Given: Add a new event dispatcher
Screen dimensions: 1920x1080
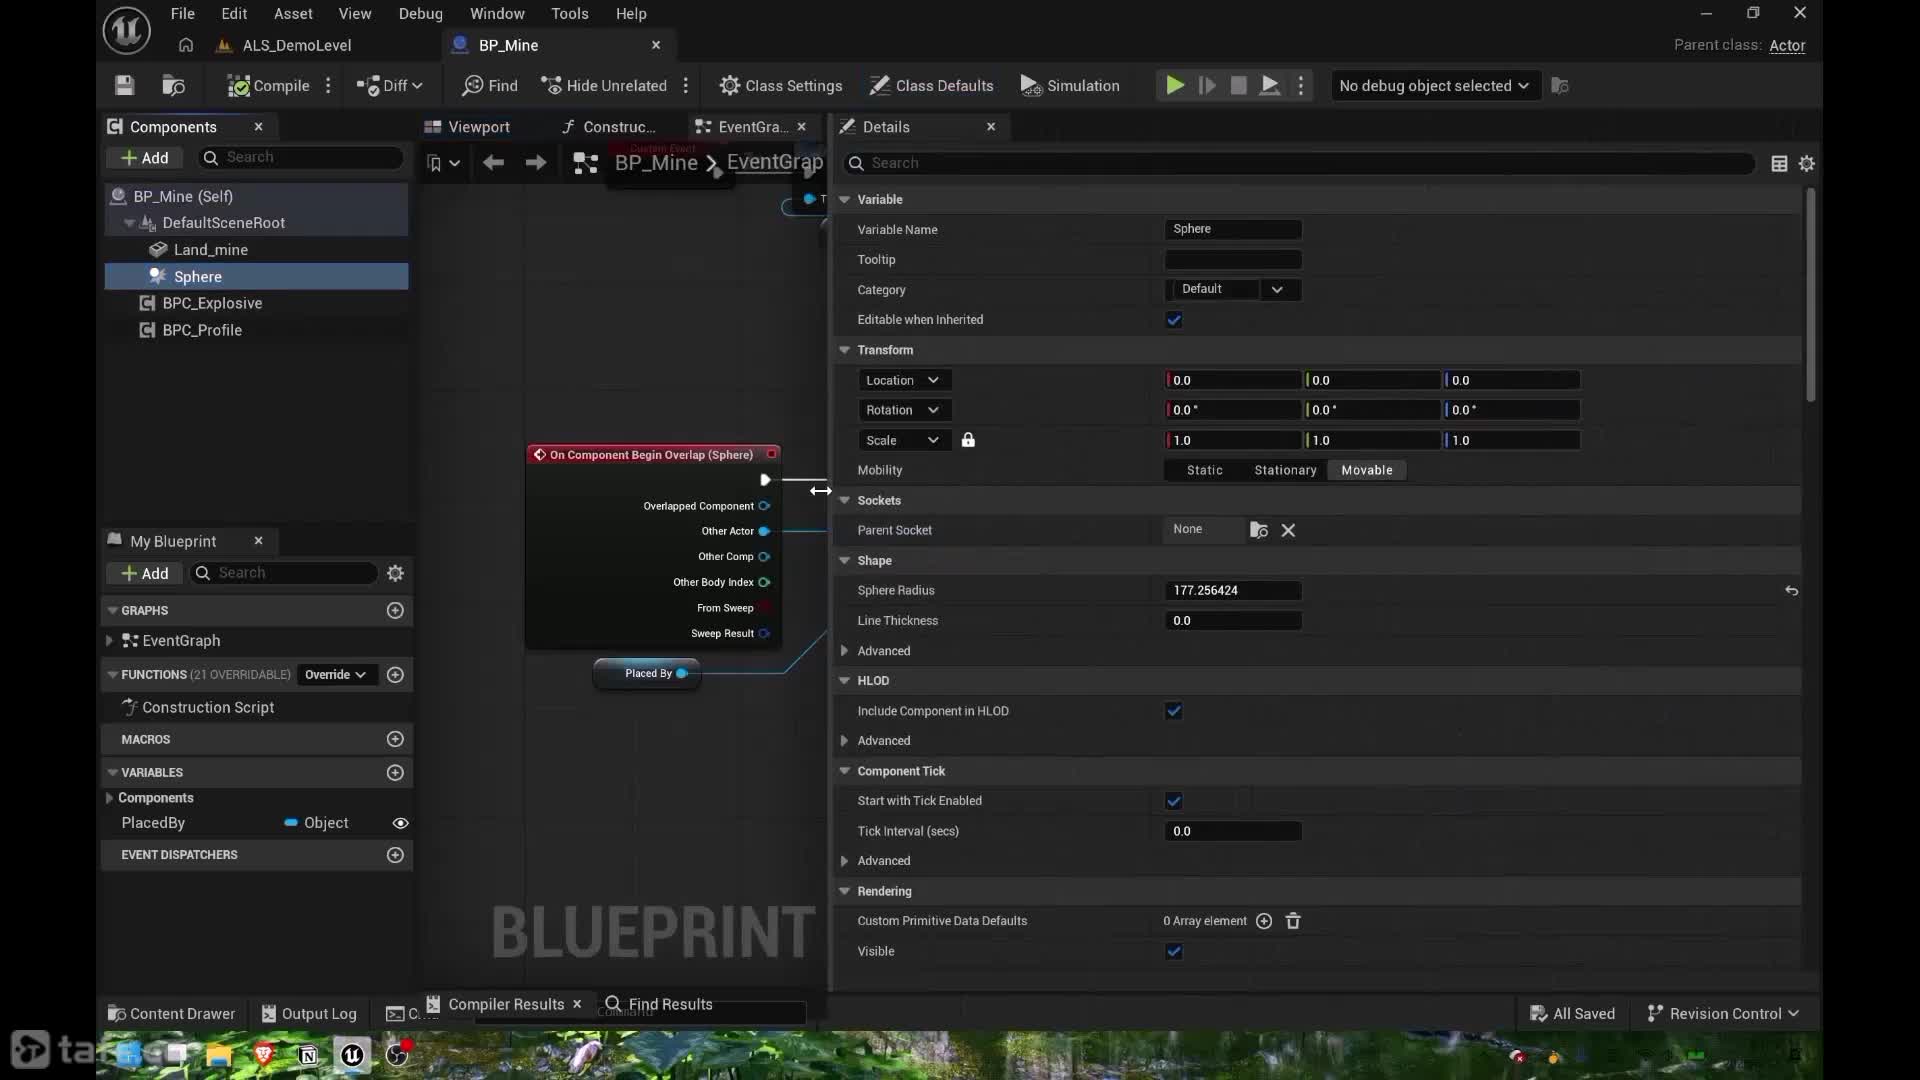Looking at the screenshot, I should [x=395, y=855].
